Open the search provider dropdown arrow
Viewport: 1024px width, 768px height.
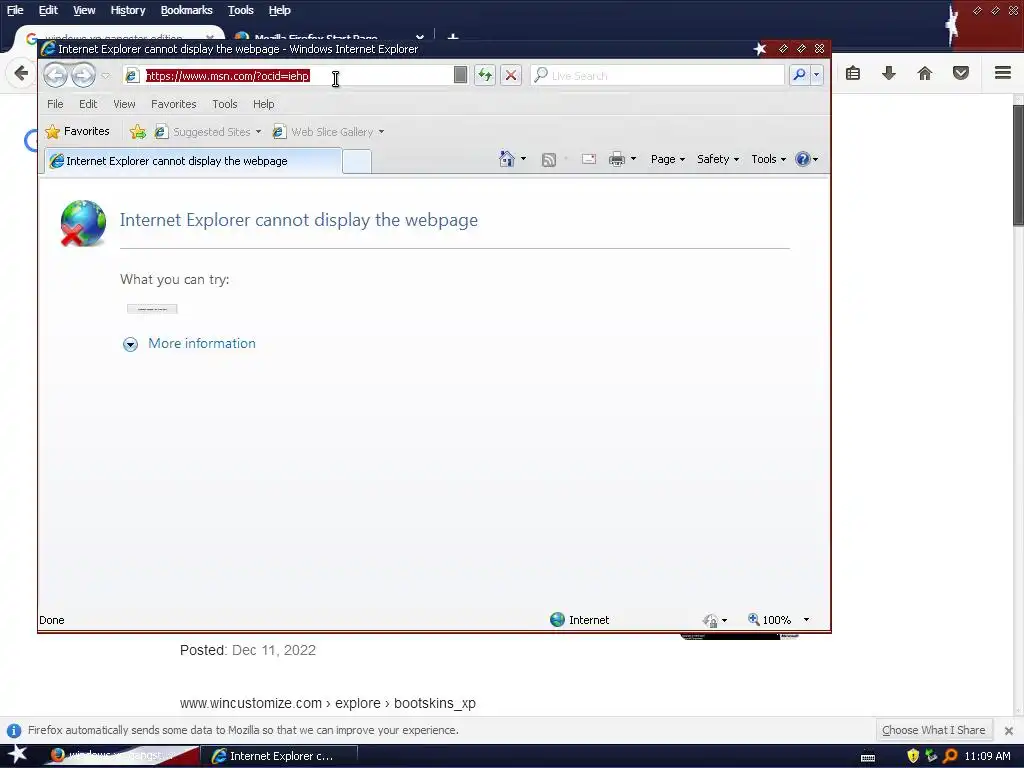816,75
